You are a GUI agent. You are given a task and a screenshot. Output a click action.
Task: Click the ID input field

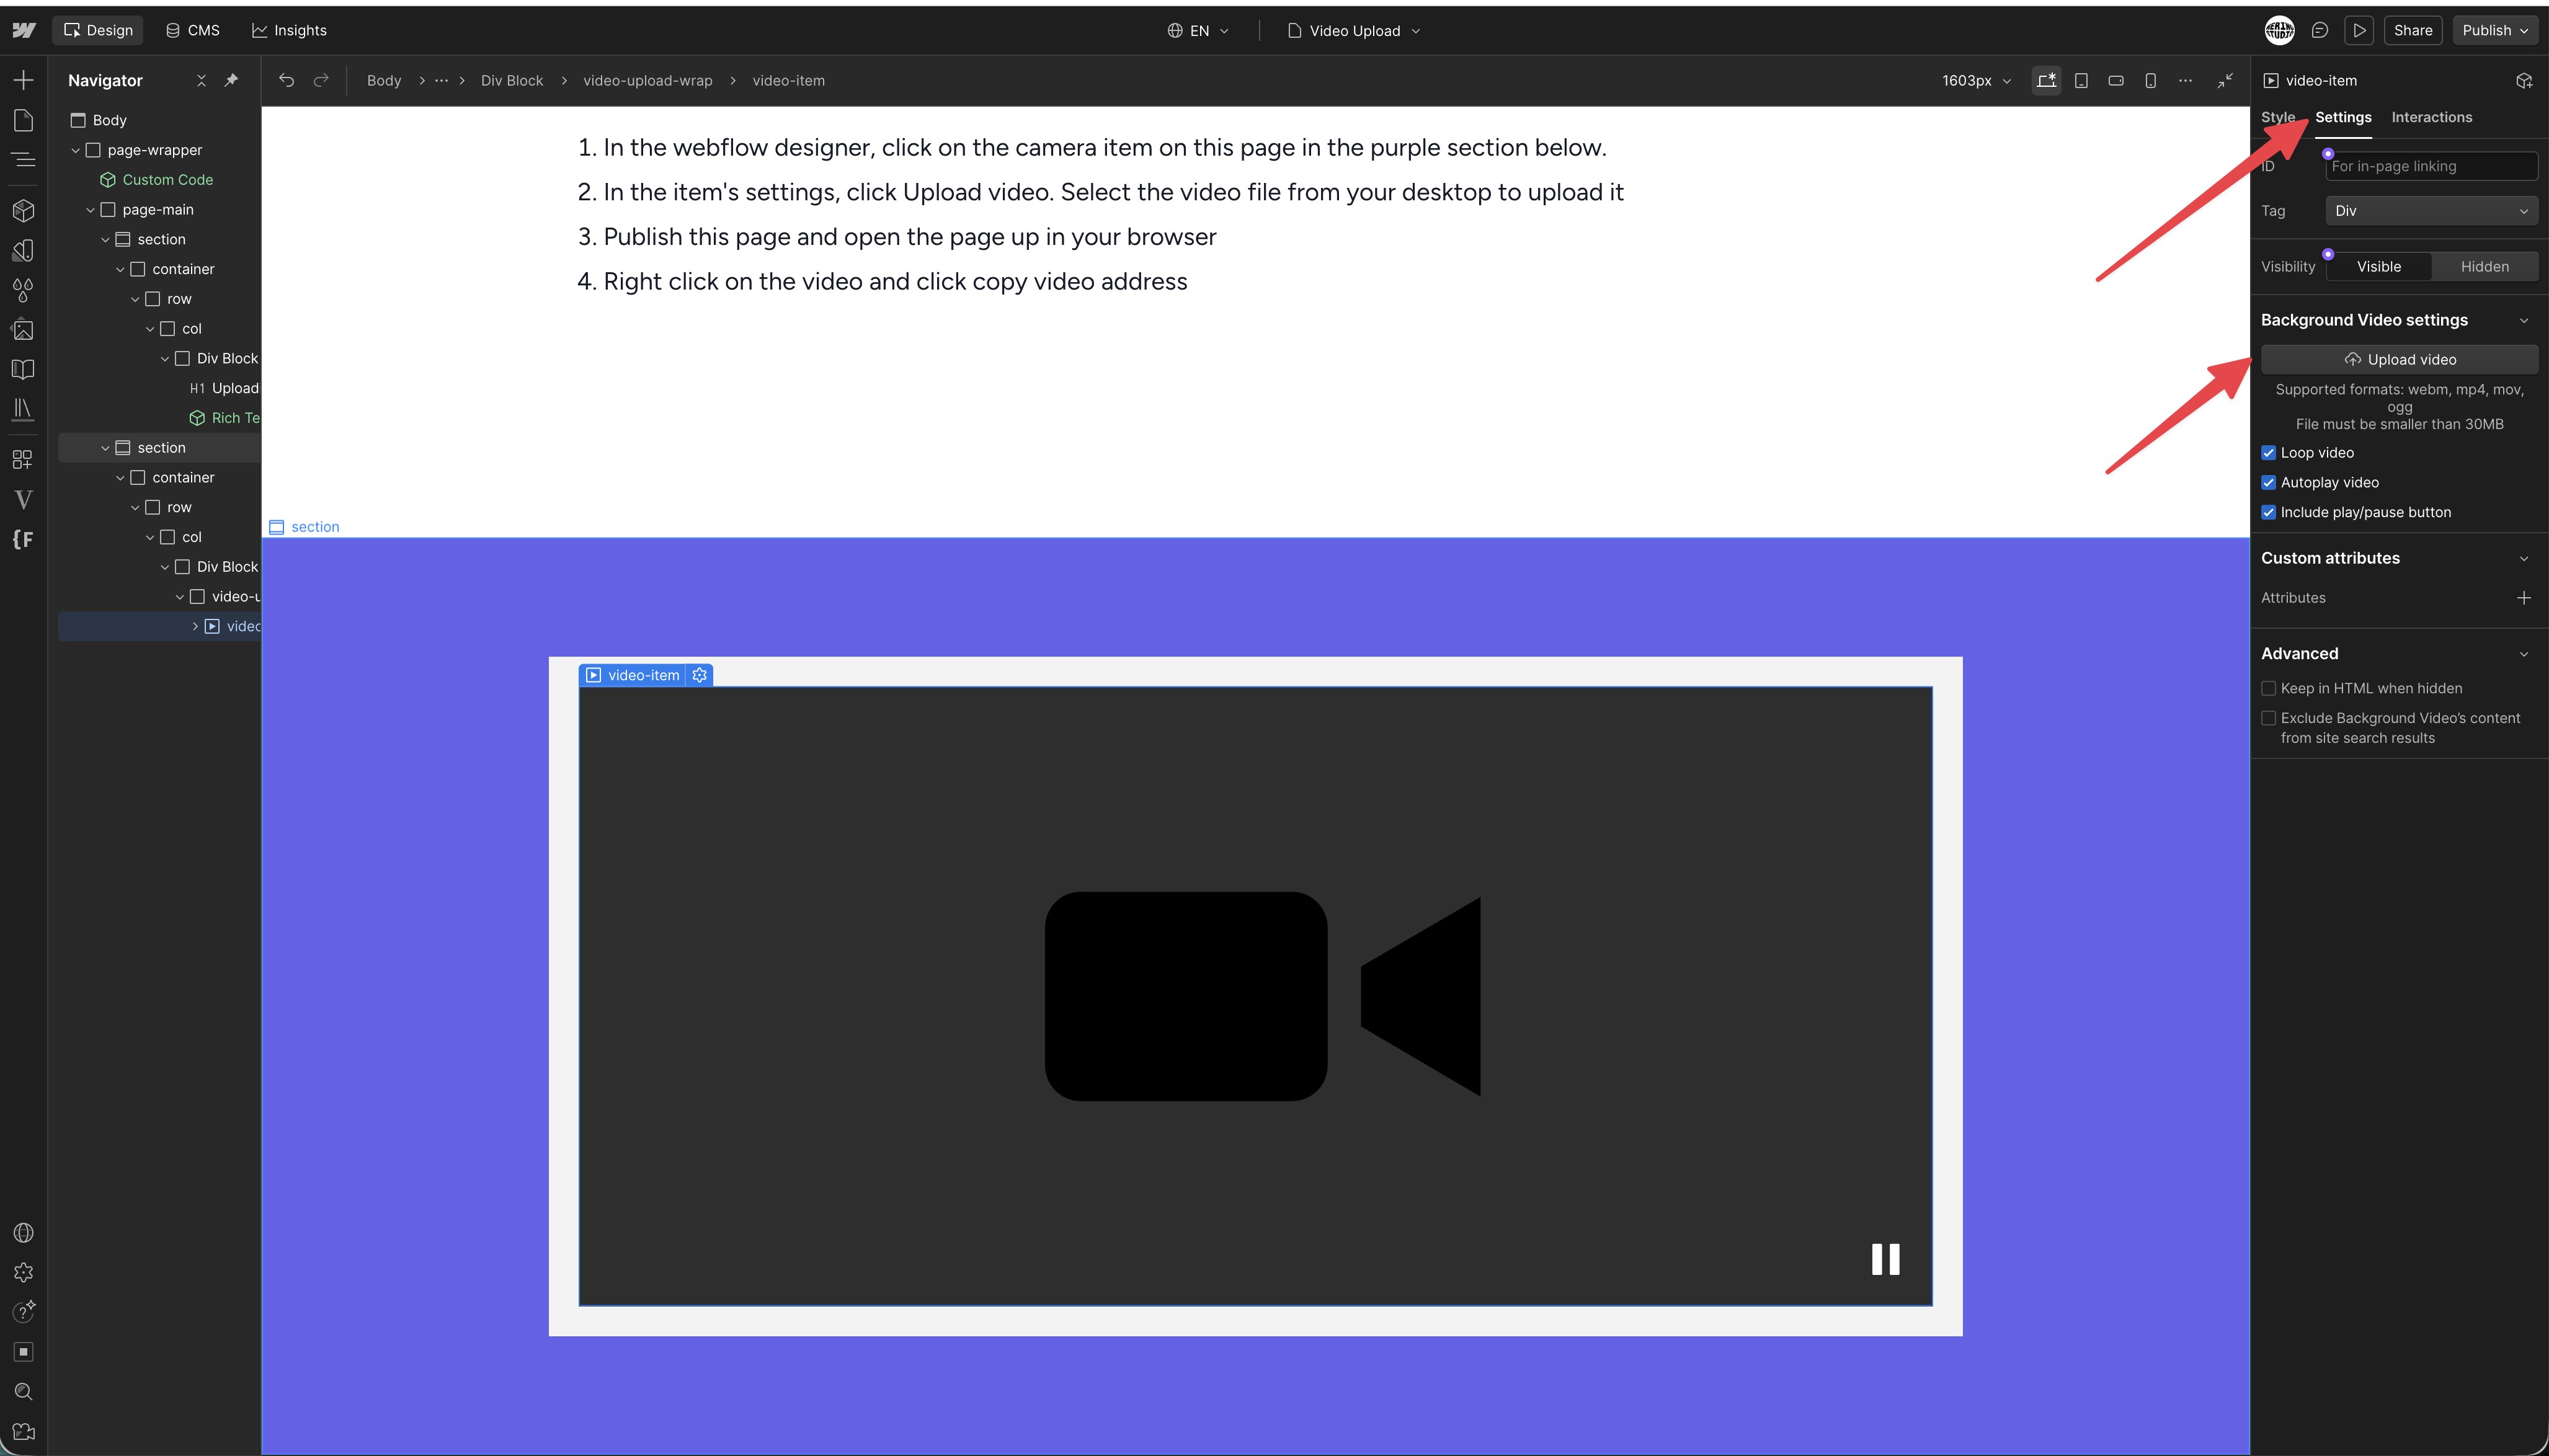tap(2431, 166)
